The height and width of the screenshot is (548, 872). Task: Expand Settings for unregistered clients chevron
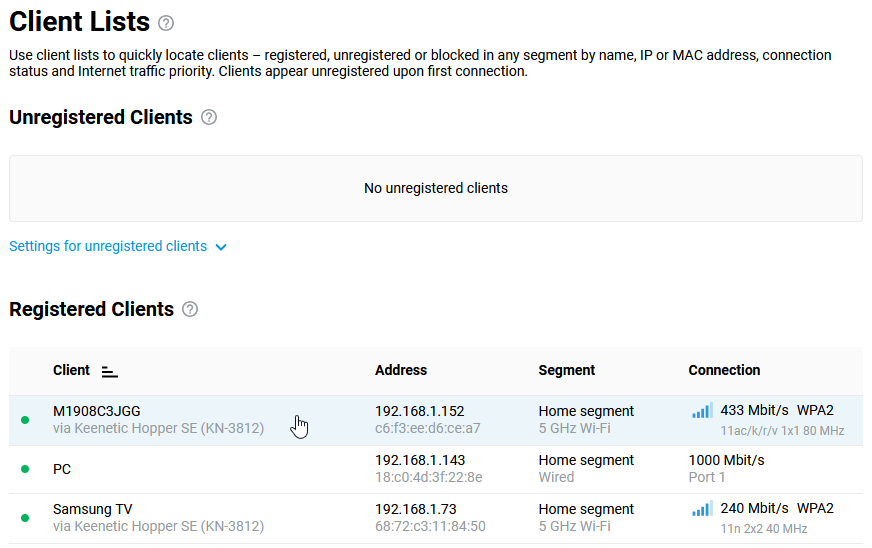pos(221,247)
